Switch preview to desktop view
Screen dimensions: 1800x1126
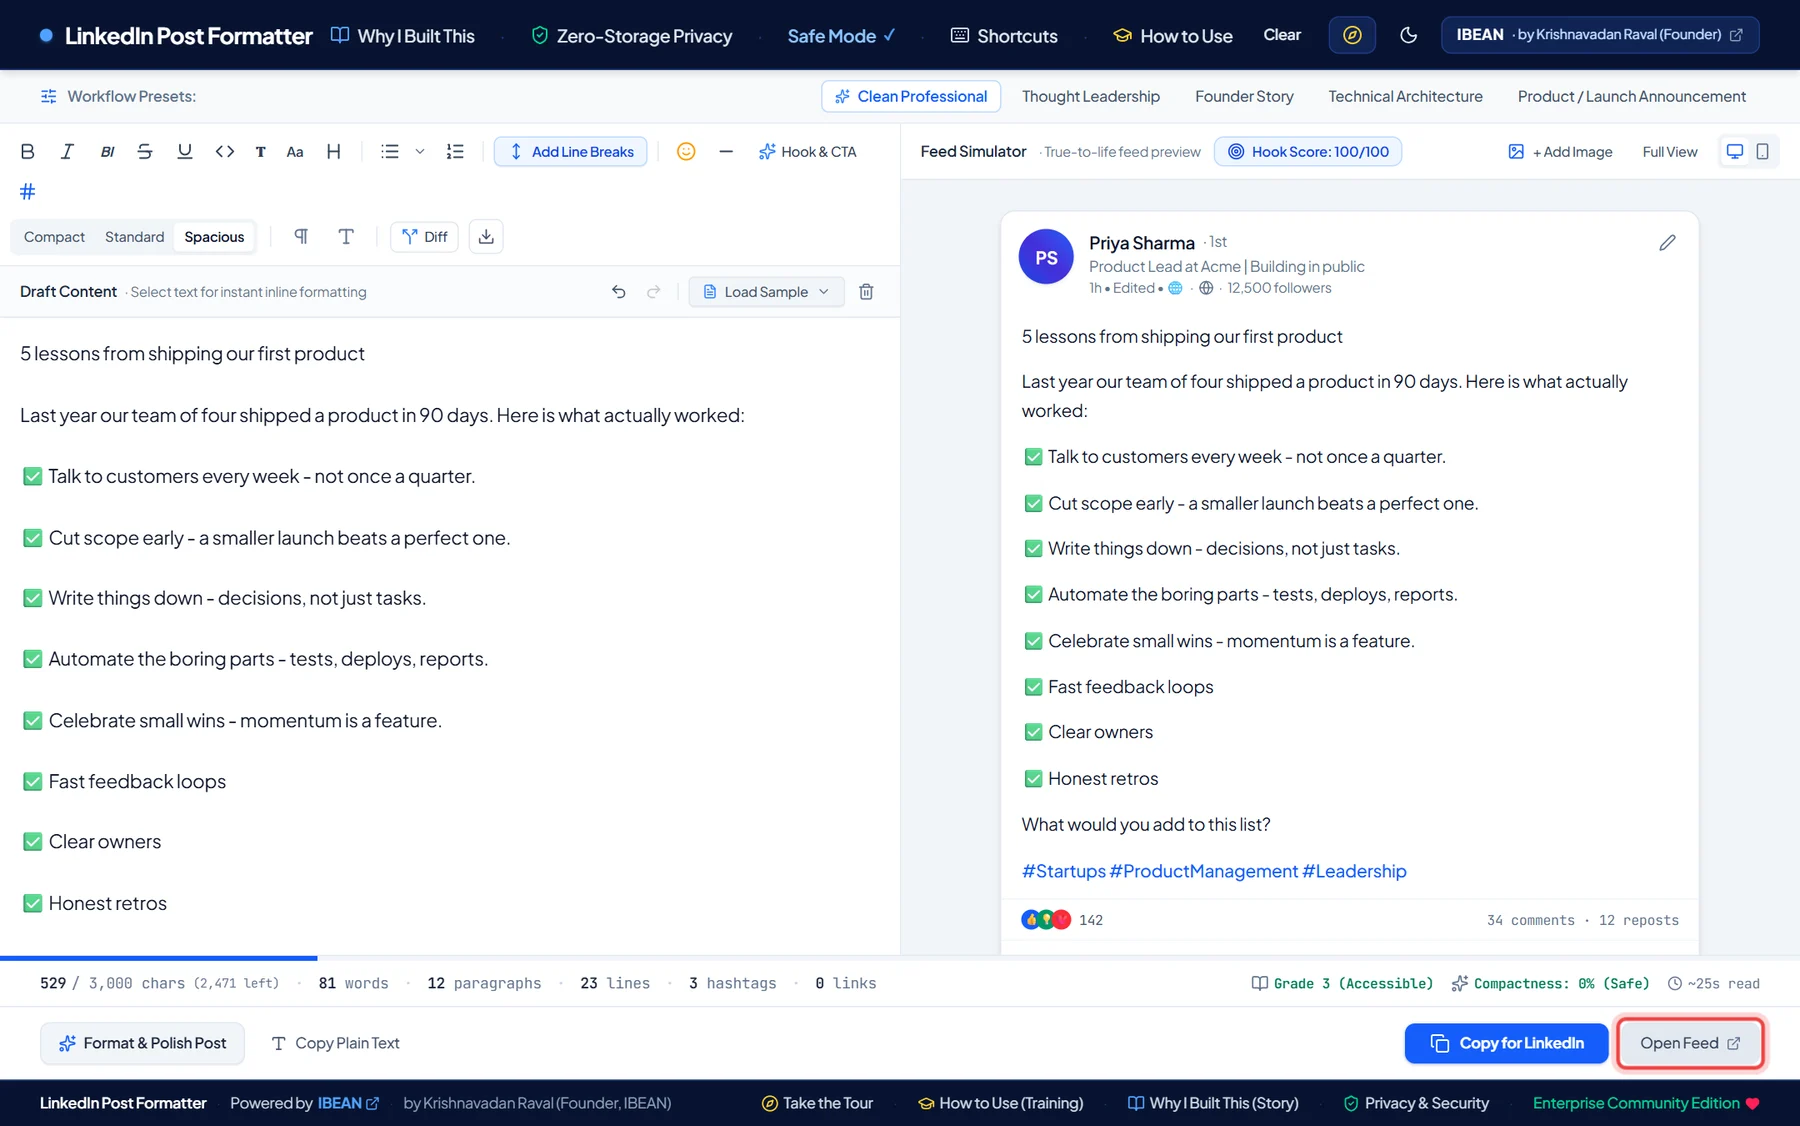click(x=1735, y=152)
